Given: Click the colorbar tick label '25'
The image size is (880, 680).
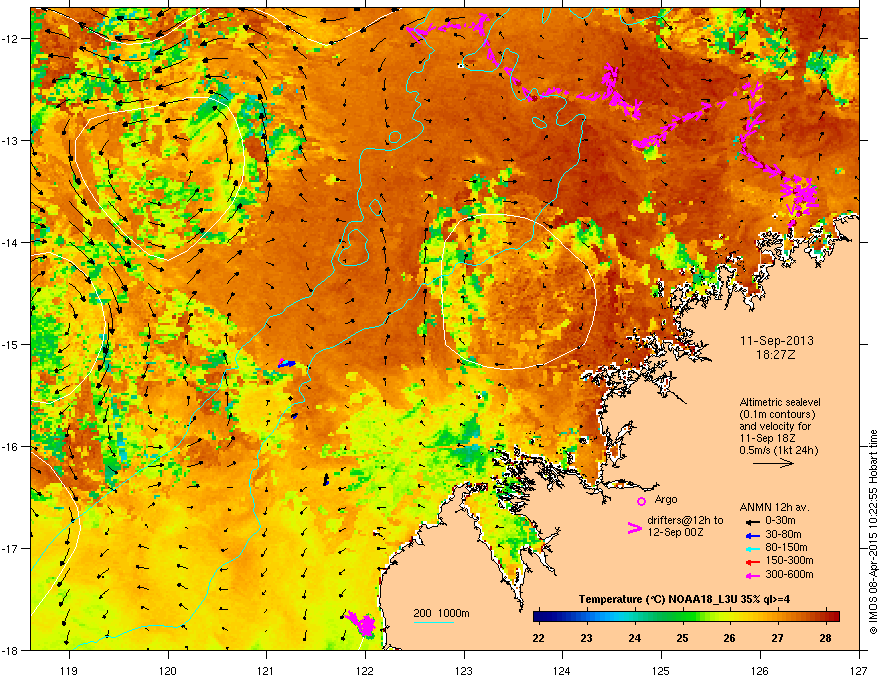Looking at the screenshot, I should (682, 638).
